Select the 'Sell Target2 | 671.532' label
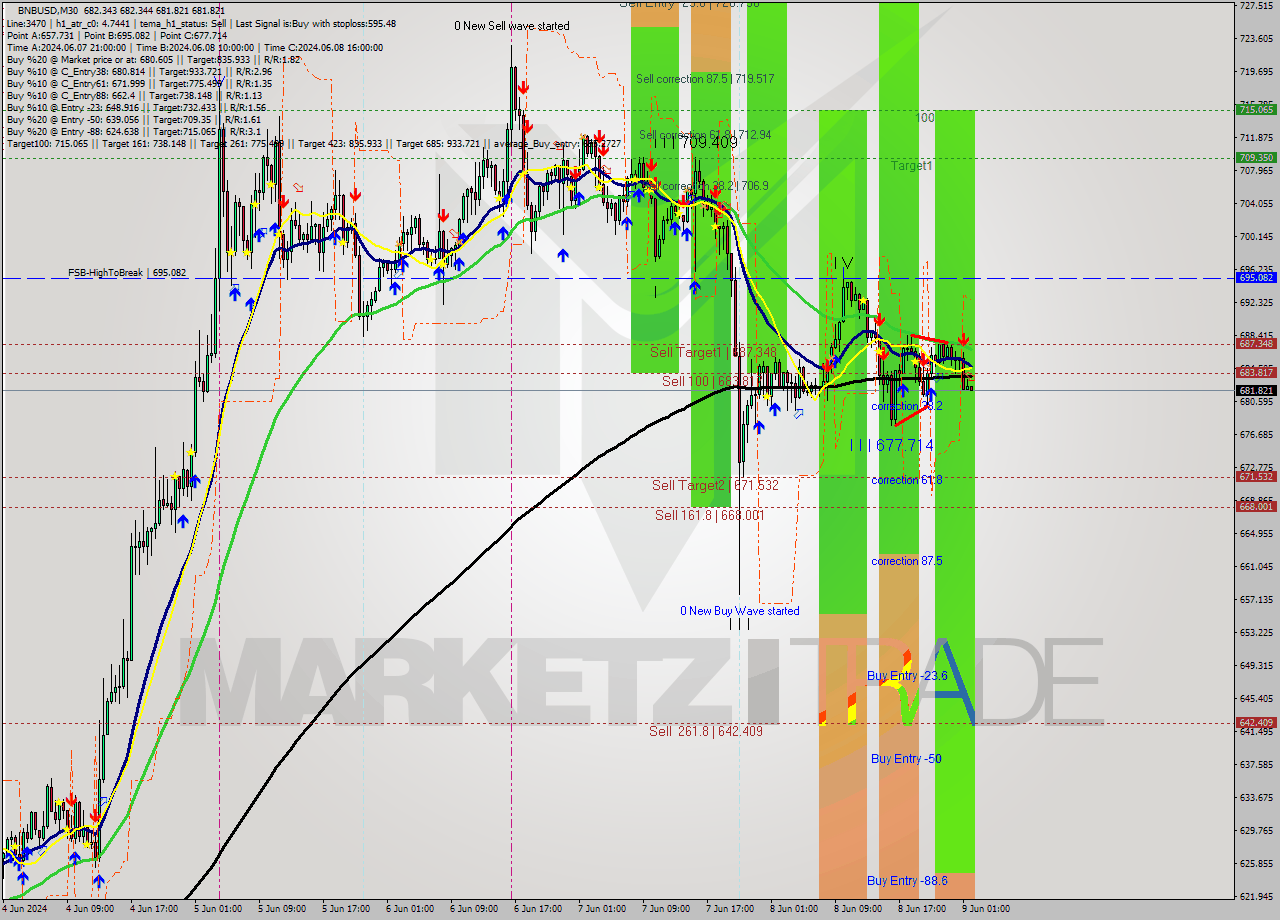This screenshot has height=920, width=1280. [715, 485]
